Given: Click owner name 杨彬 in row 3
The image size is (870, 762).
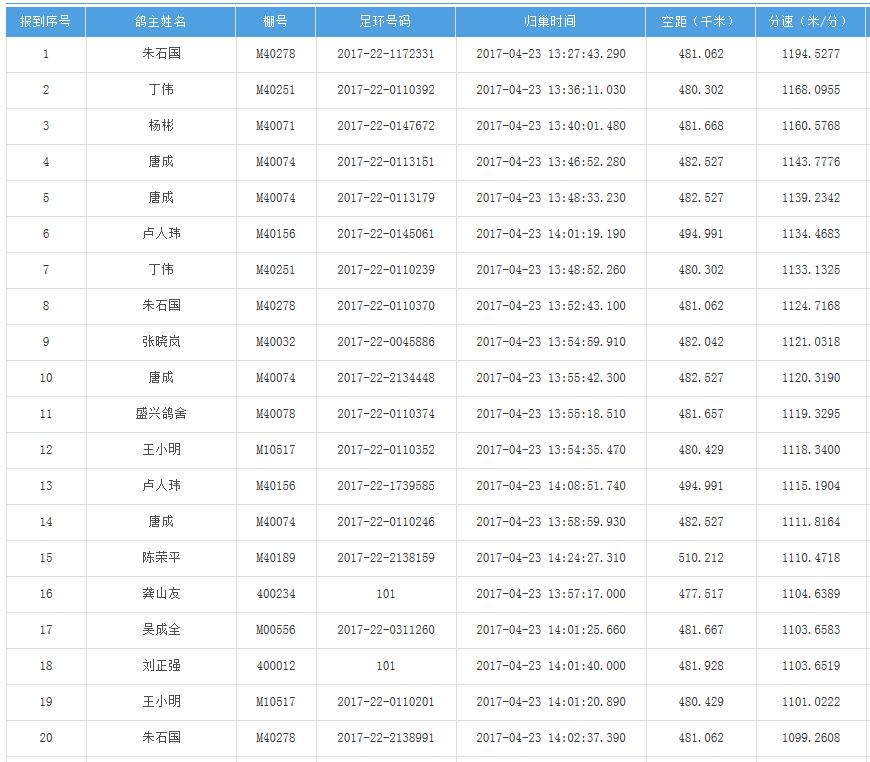Looking at the screenshot, I should (160, 126).
